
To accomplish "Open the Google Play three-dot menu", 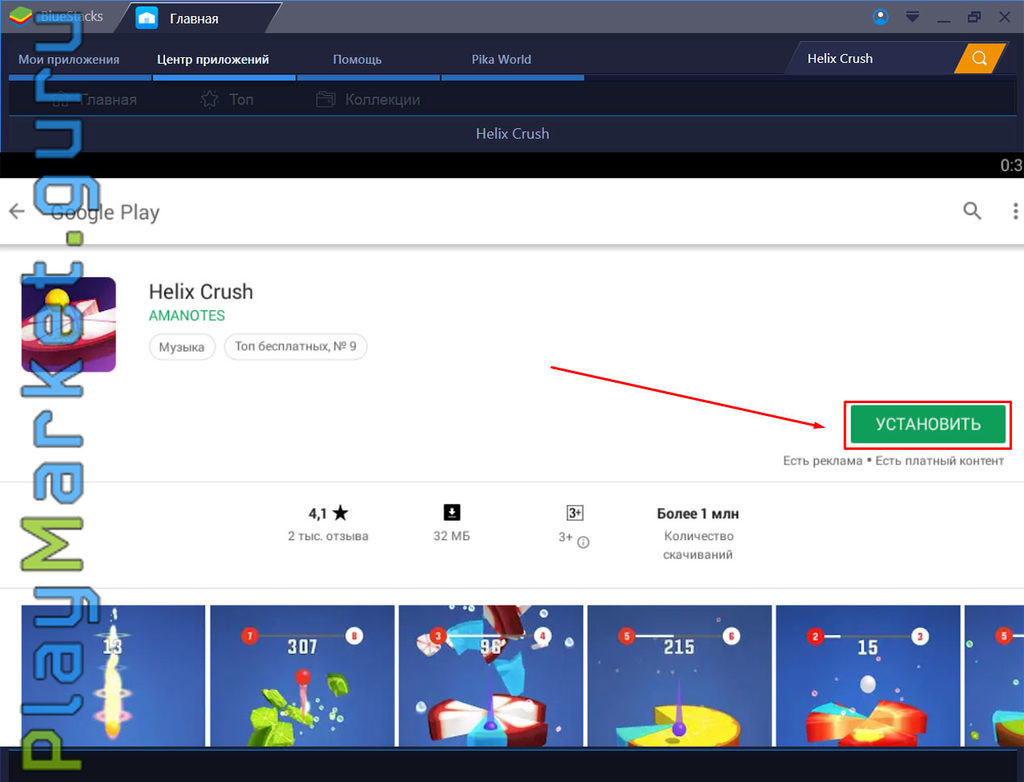I will tap(1015, 211).
